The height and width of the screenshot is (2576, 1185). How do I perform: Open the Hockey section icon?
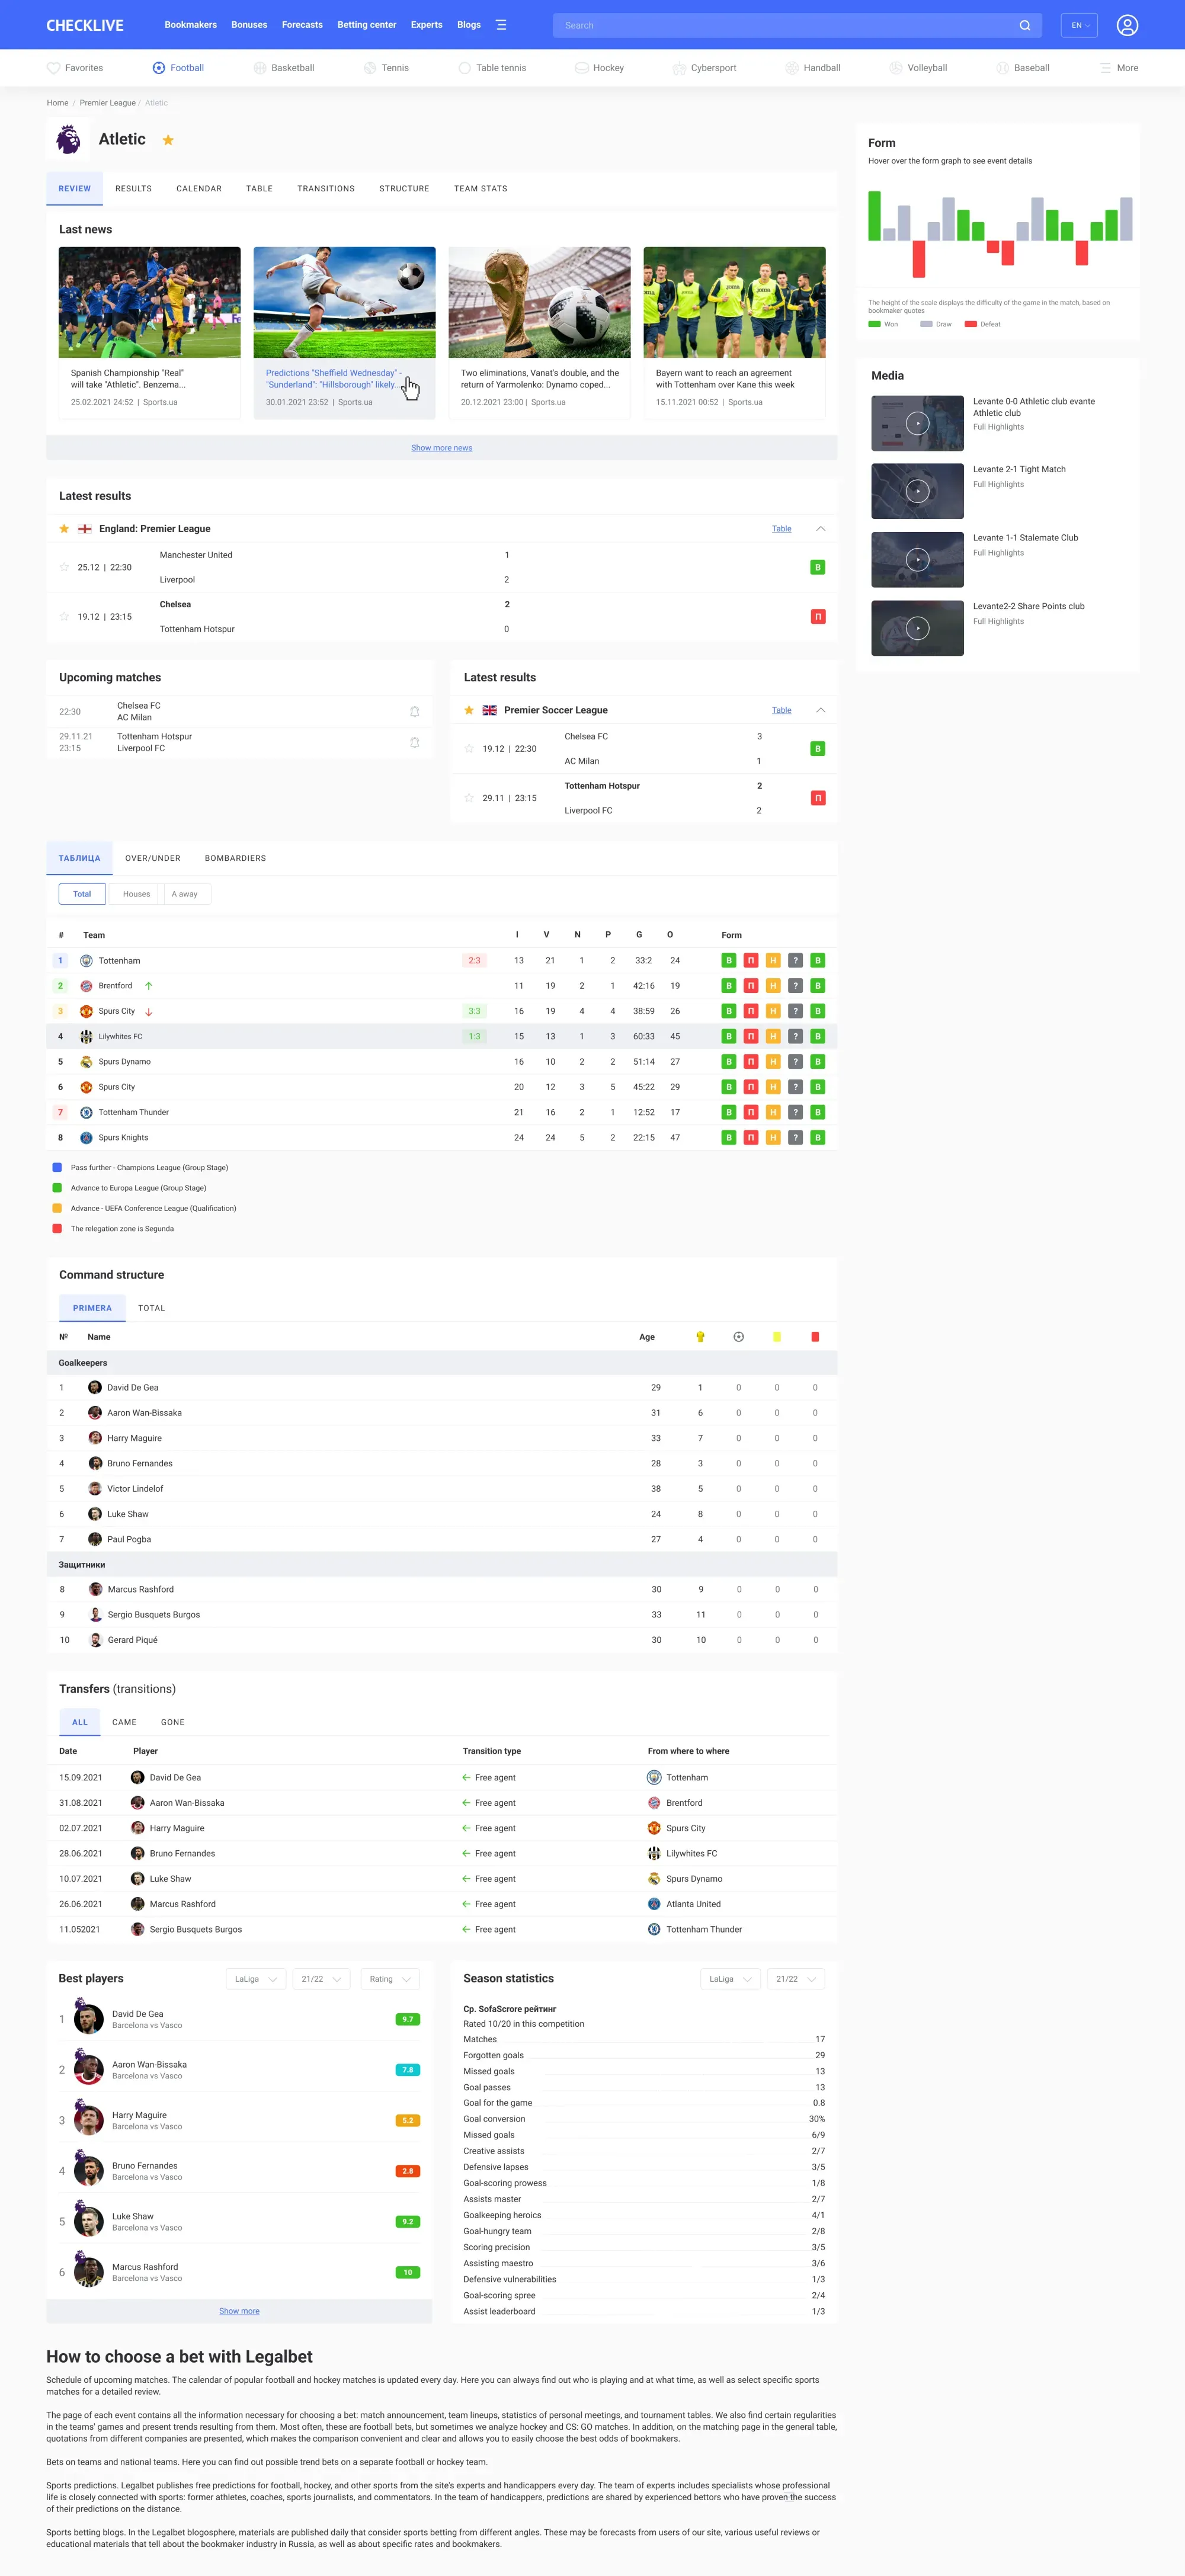(x=582, y=68)
